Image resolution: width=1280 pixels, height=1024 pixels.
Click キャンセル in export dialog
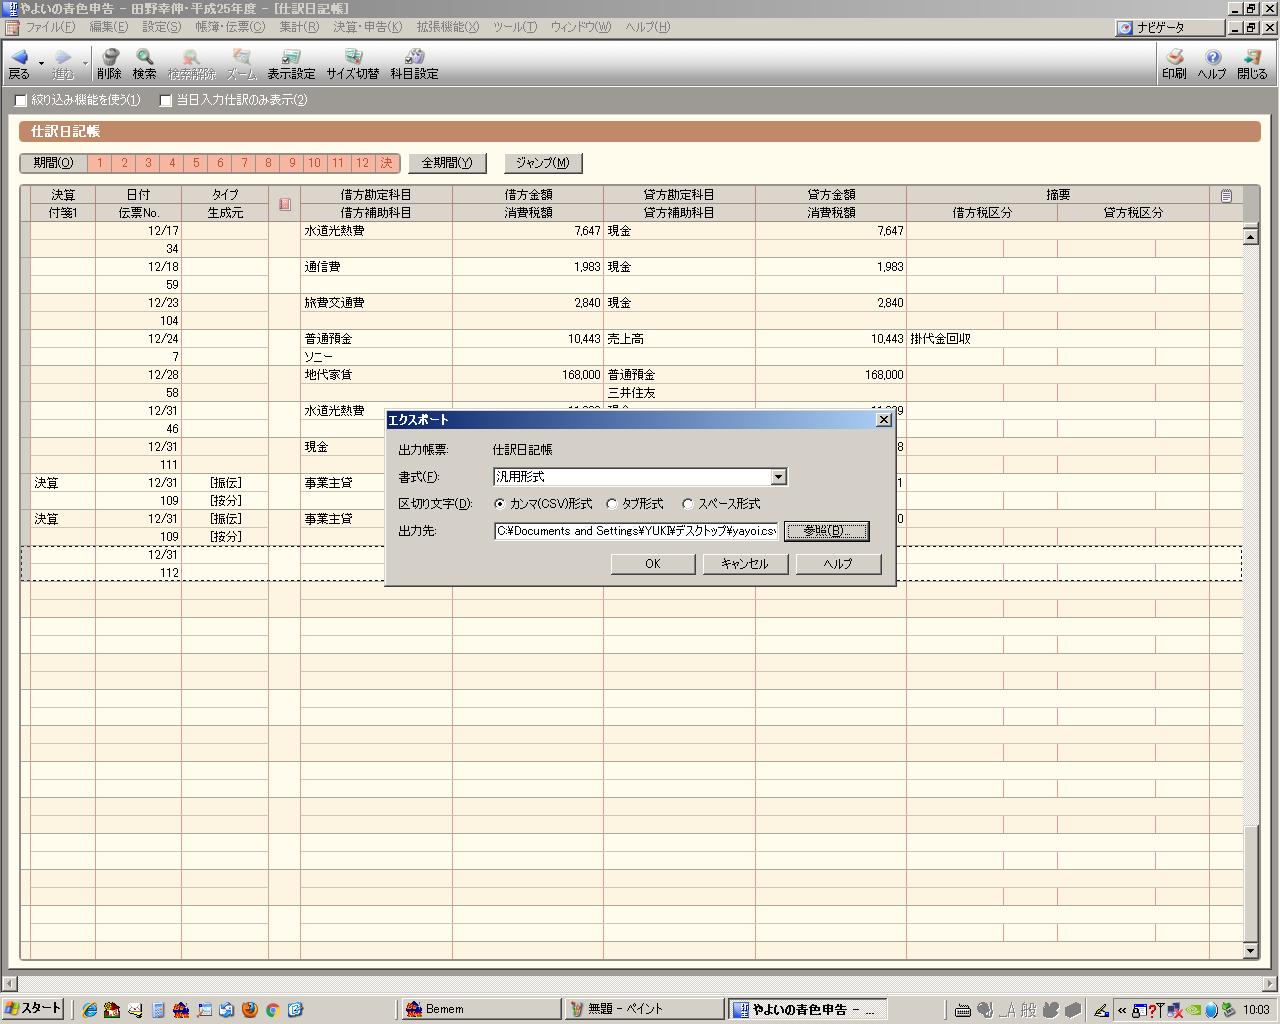745,564
